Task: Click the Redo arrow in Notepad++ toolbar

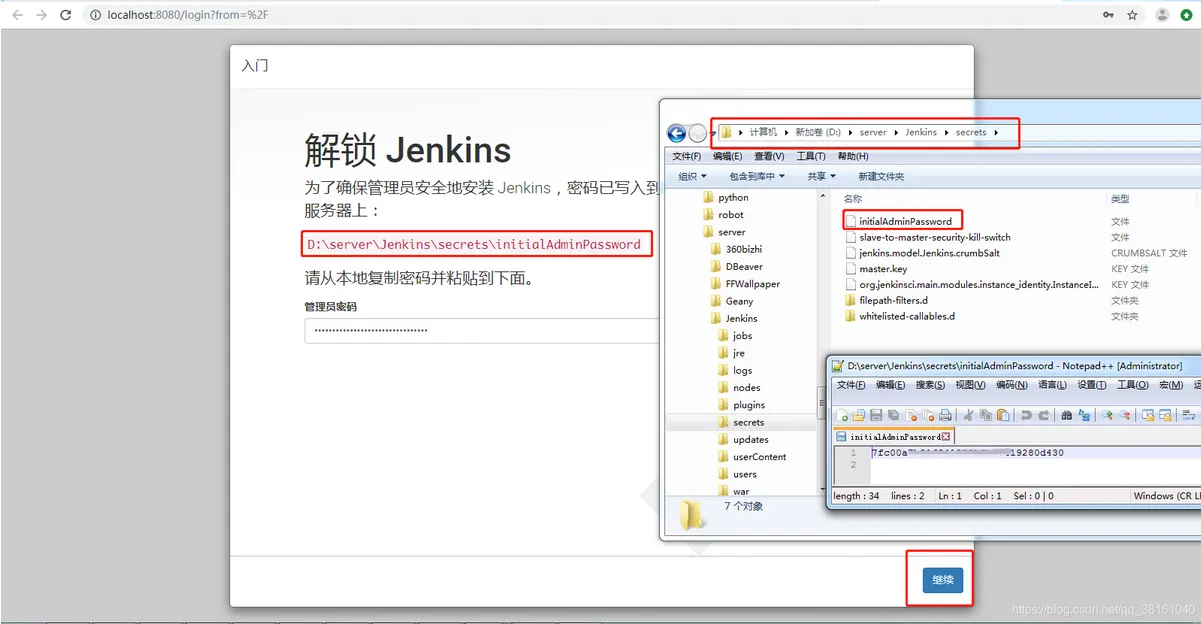Action: coord(1043,415)
